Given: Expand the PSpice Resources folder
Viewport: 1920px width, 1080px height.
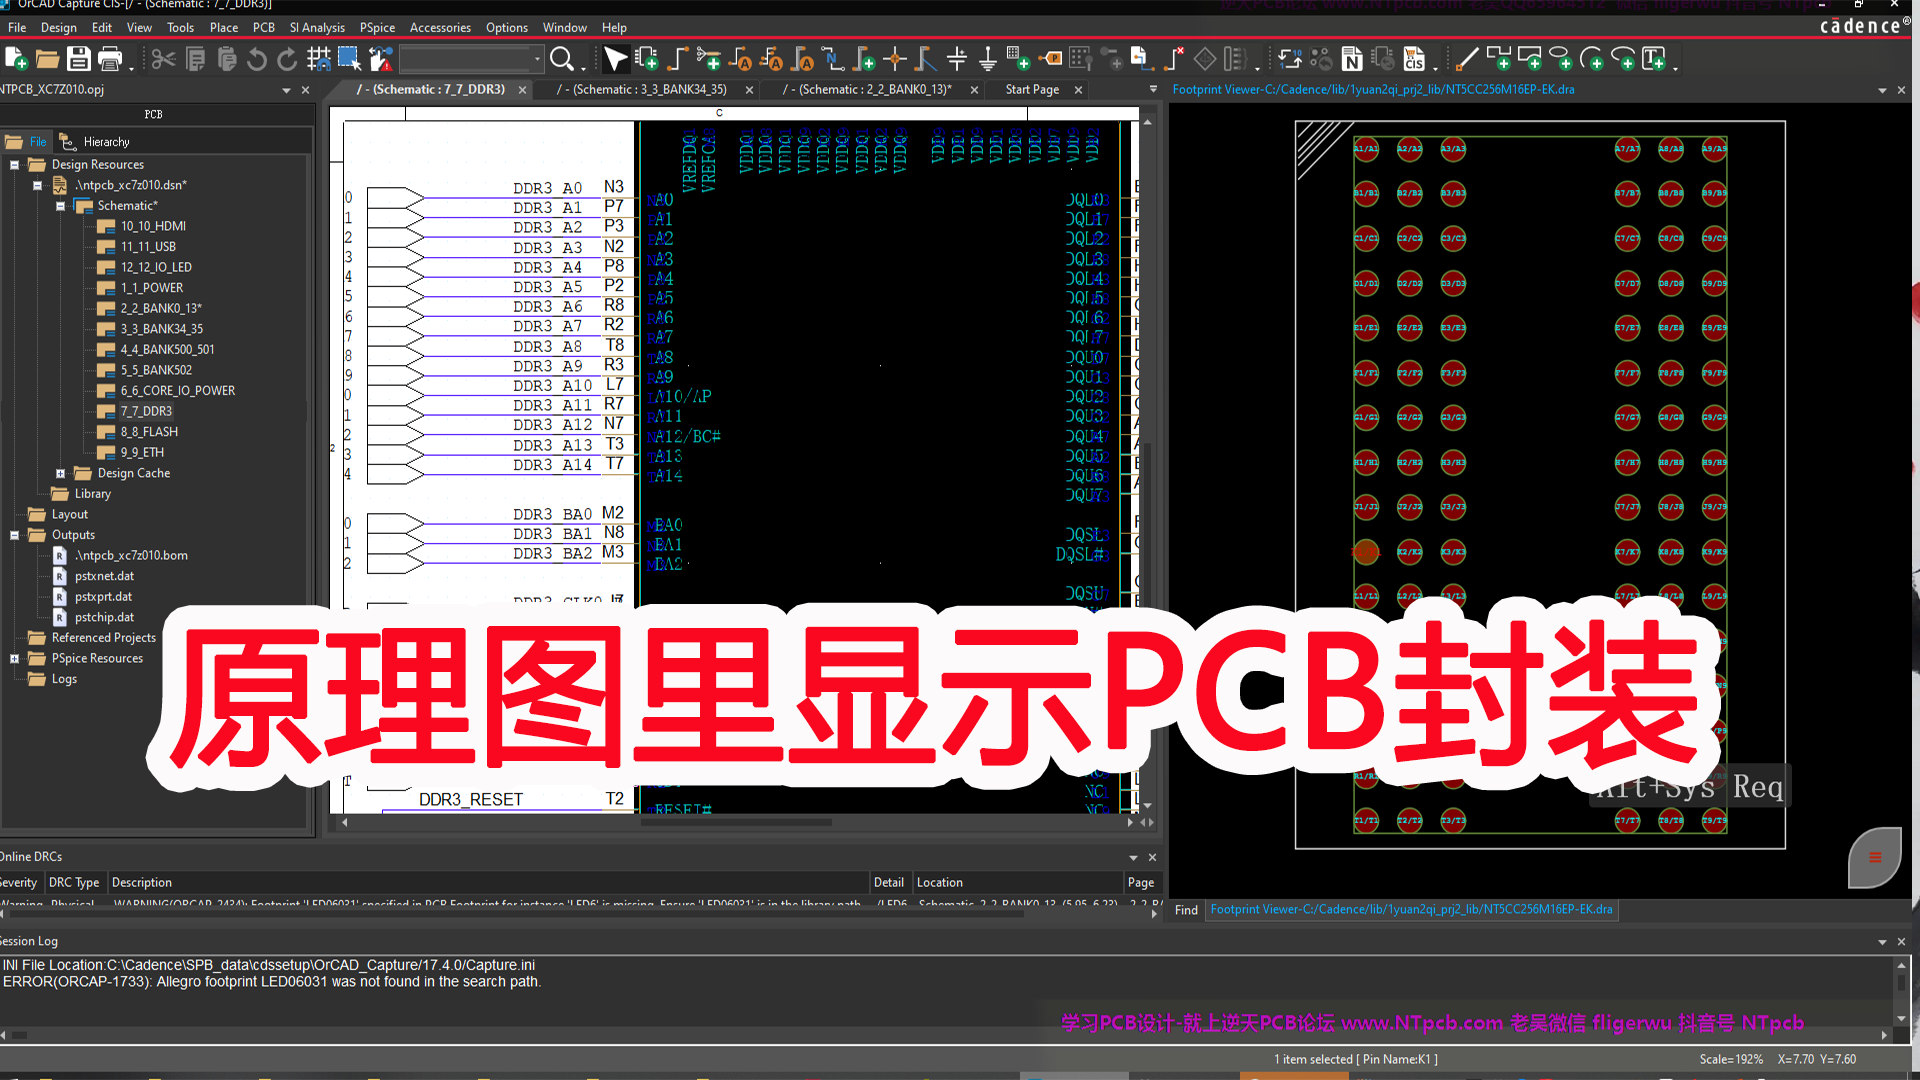Looking at the screenshot, I should tap(14, 659).
